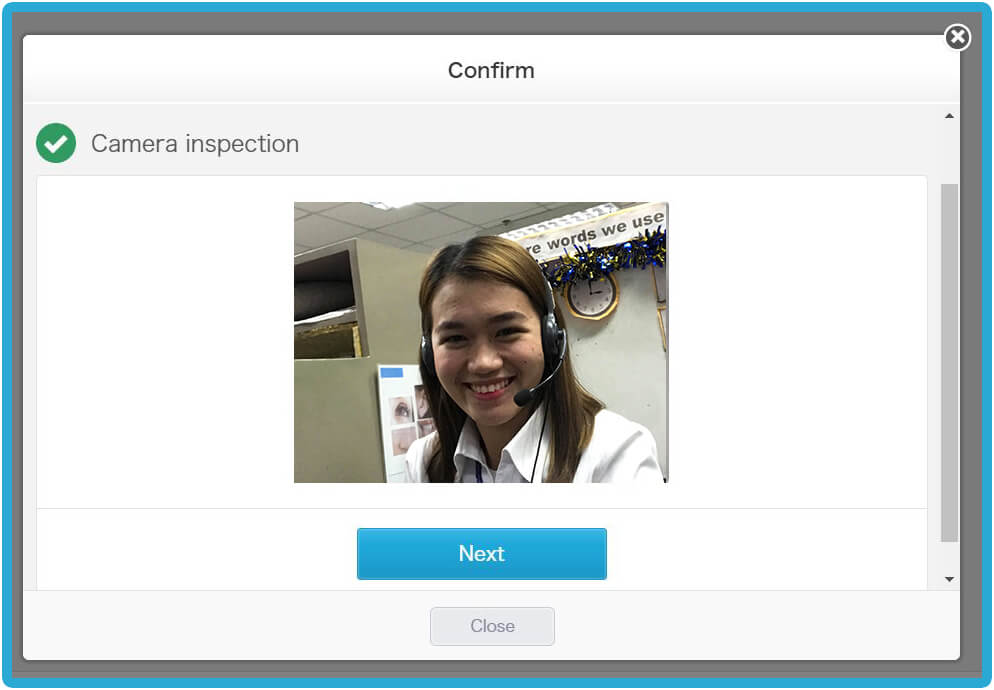Click the green checkmark status icon
This screenshot has width=994, height=690.
56,144
